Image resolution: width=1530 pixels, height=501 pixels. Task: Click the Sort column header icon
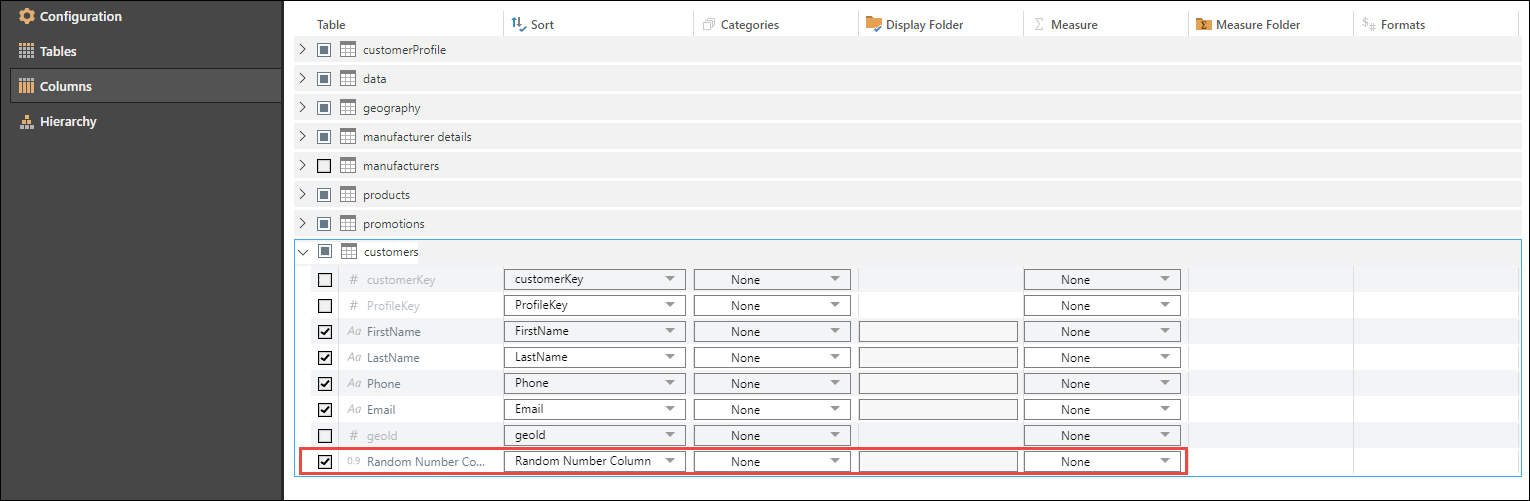[x=518, y=24]
